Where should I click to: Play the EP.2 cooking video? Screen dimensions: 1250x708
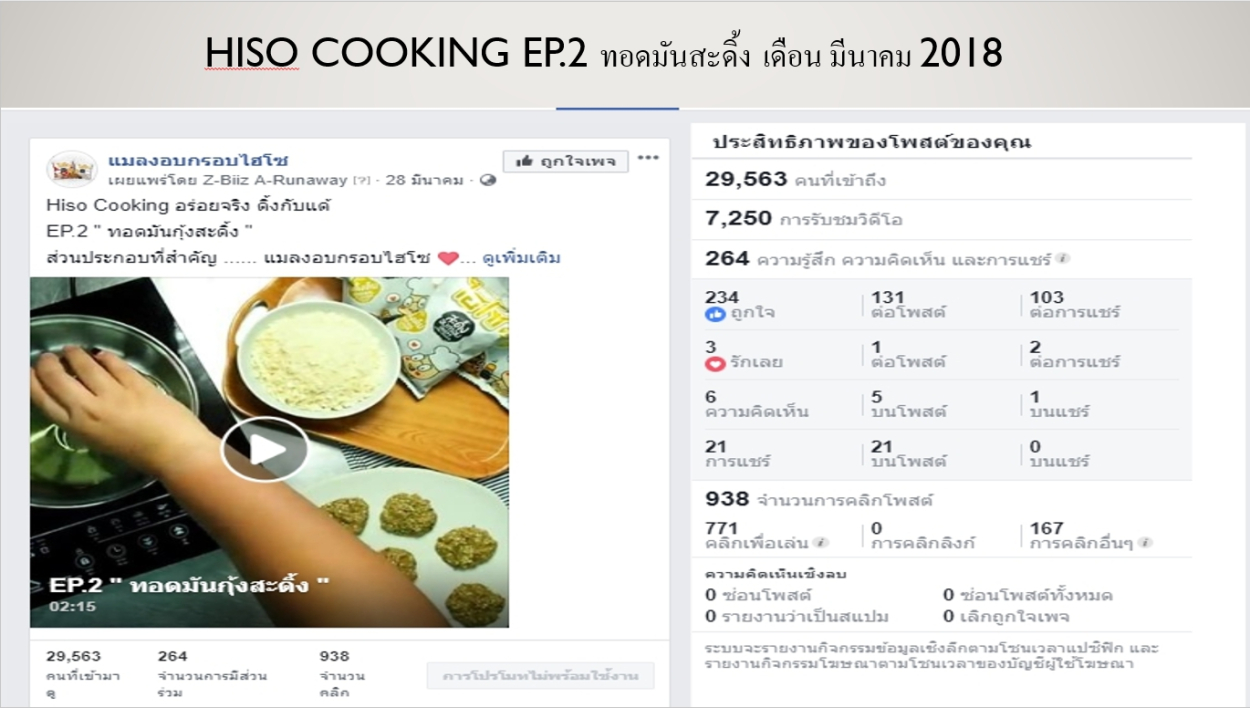[265, 450]
